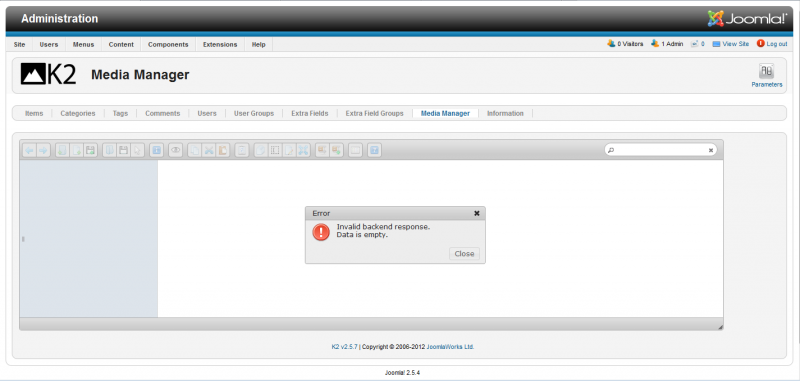Switch to the Extra Field Groups tab
Image resolution: width=800 pixels, height=381 pixels.
click(x=374, y=113)
